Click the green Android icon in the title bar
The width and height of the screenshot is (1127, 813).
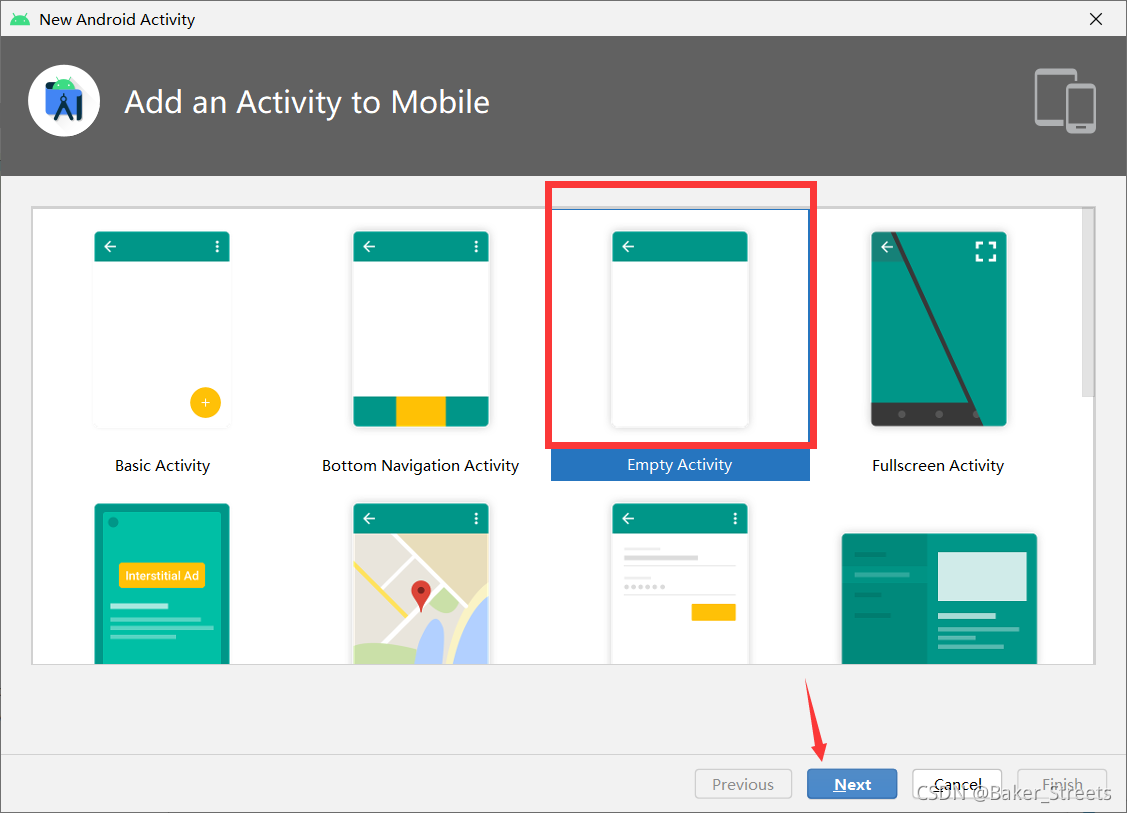[21, 18]
